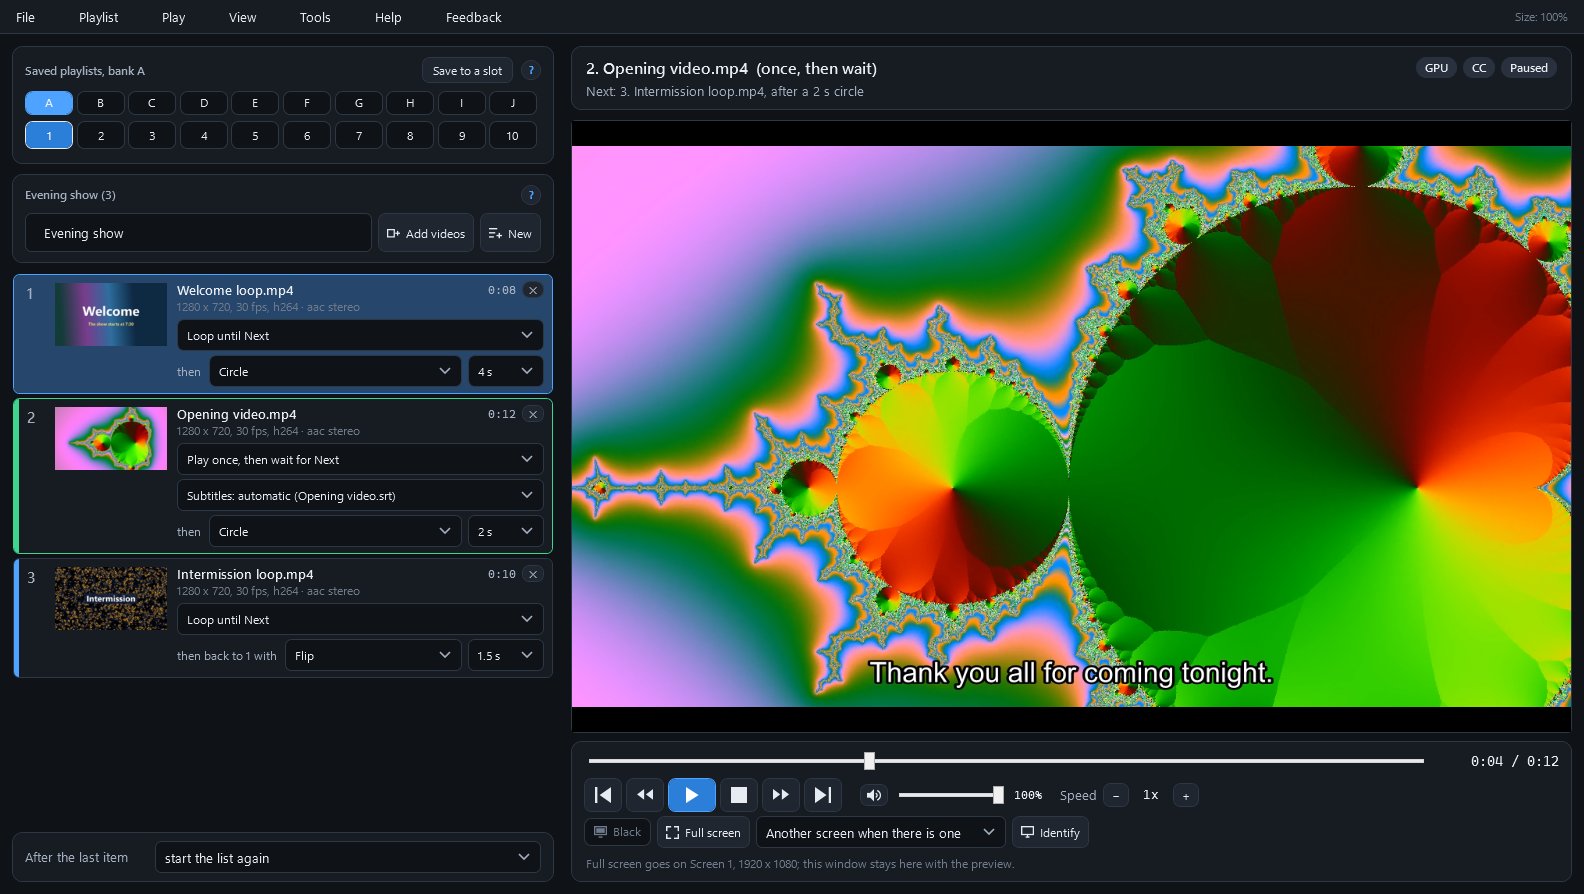The image size is (1584, 894).
Task: Remove Opening video.mp4 with its X
Action: 533,414
